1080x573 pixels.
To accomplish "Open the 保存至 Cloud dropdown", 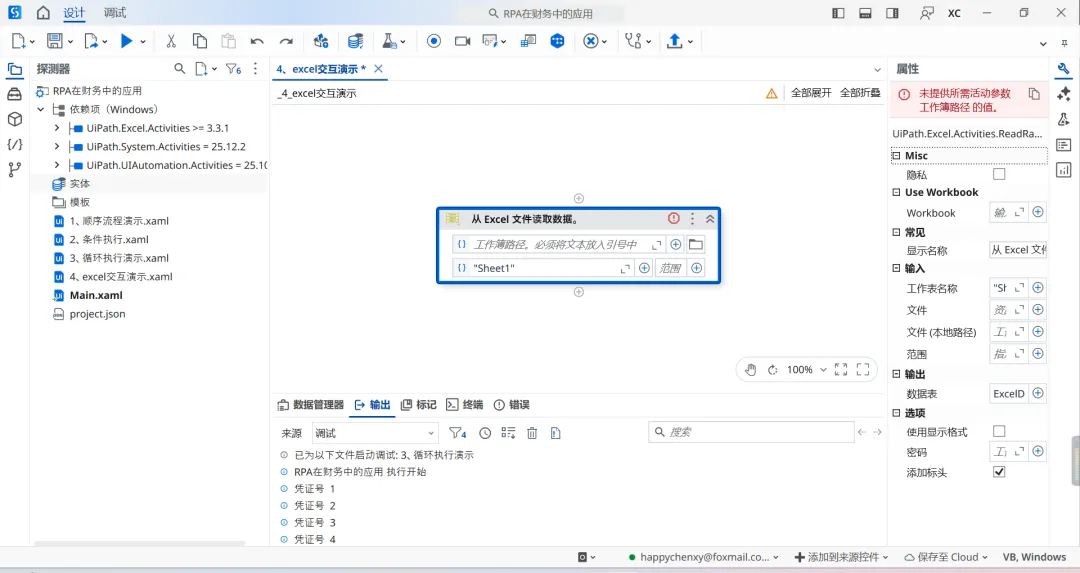I will (x=946, y=557).
